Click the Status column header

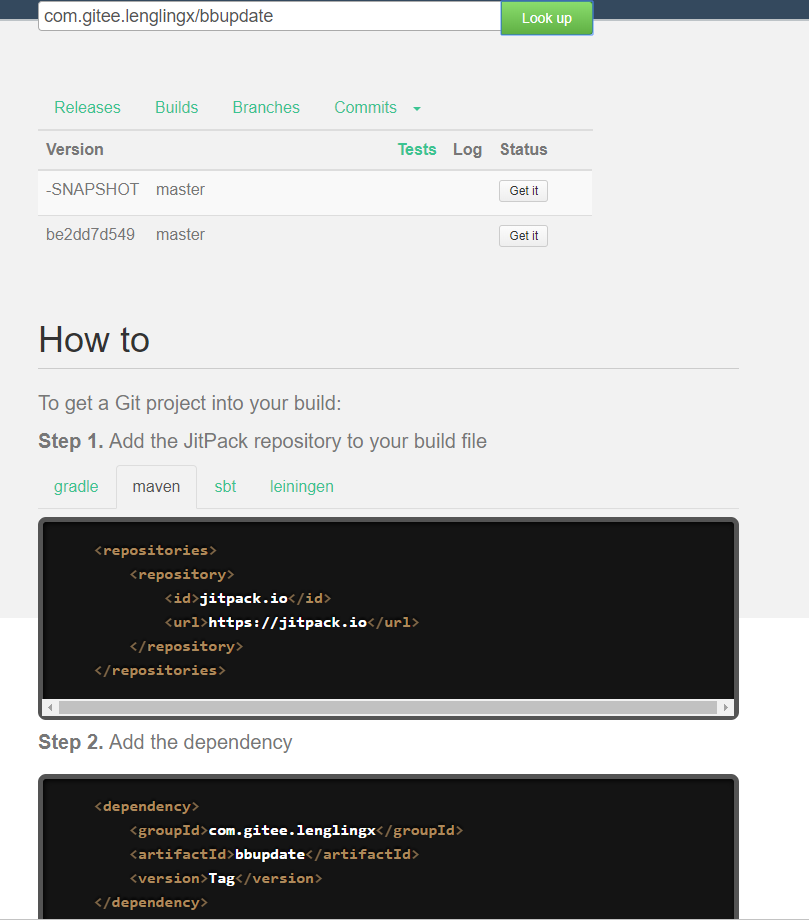pyautogui.click(x=523, y=150)
